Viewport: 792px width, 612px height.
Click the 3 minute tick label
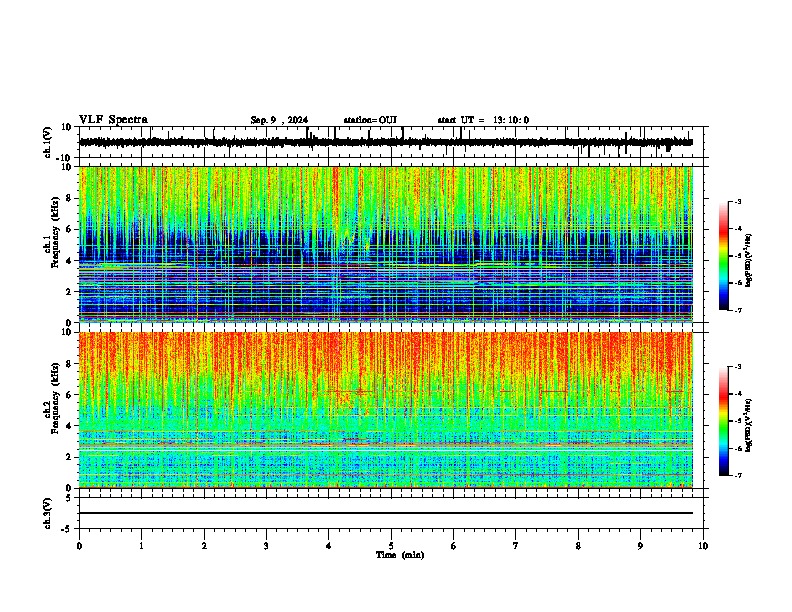point(266,546)
